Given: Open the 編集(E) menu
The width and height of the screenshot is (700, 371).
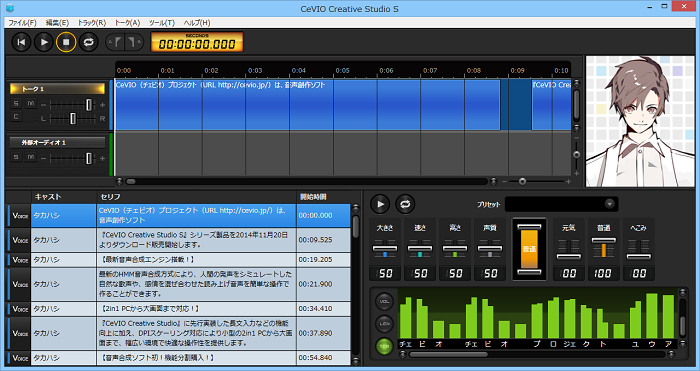Looking at the screenshot, I should [57, 22].
